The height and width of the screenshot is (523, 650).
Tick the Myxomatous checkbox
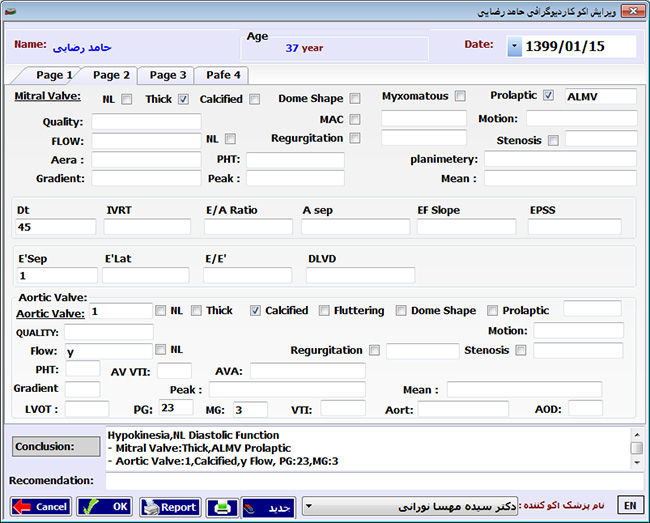coord(460,96)
